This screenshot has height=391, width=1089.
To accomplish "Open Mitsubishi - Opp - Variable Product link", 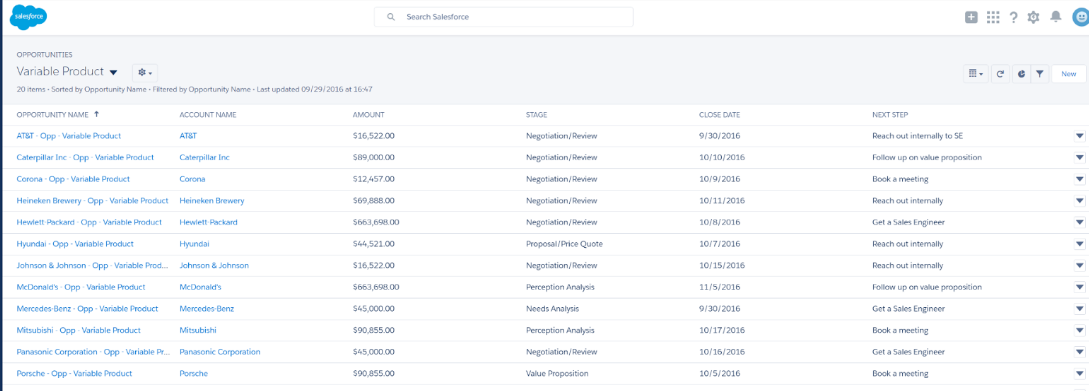I will (78, 331).
